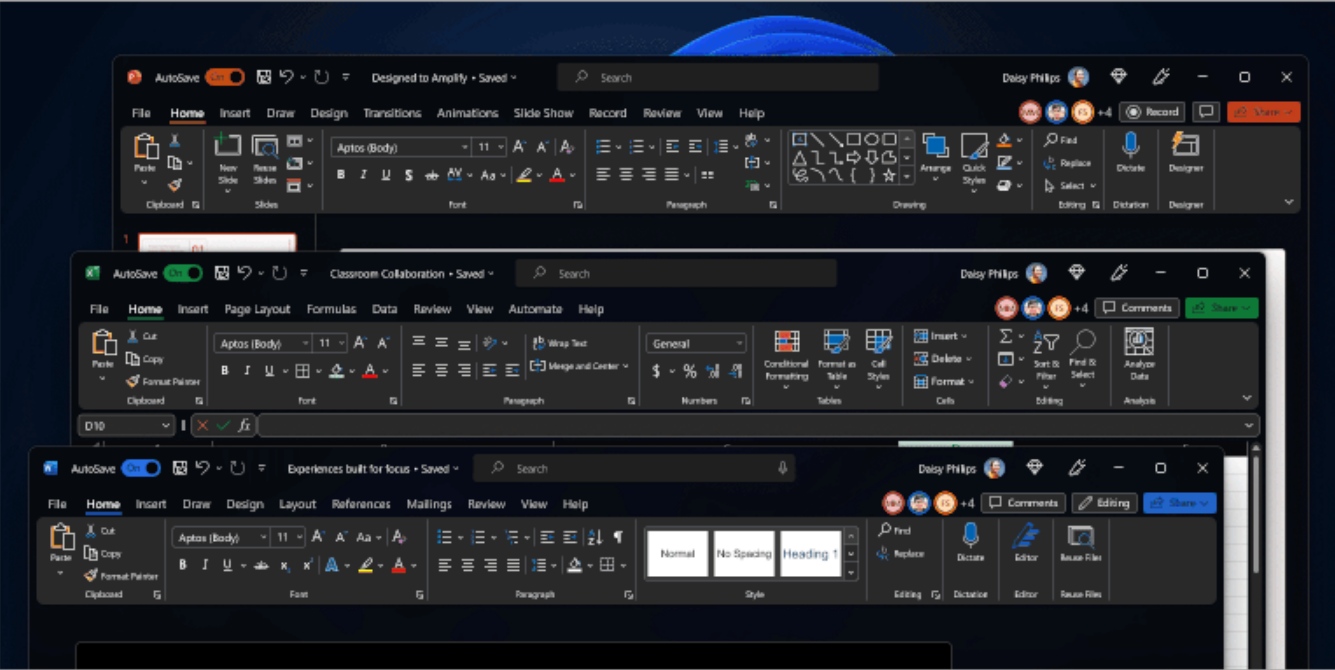Click Reuse Slides icon in PowerPoint
Viewport: 1335px width, 670px height.
click(265, 146)
